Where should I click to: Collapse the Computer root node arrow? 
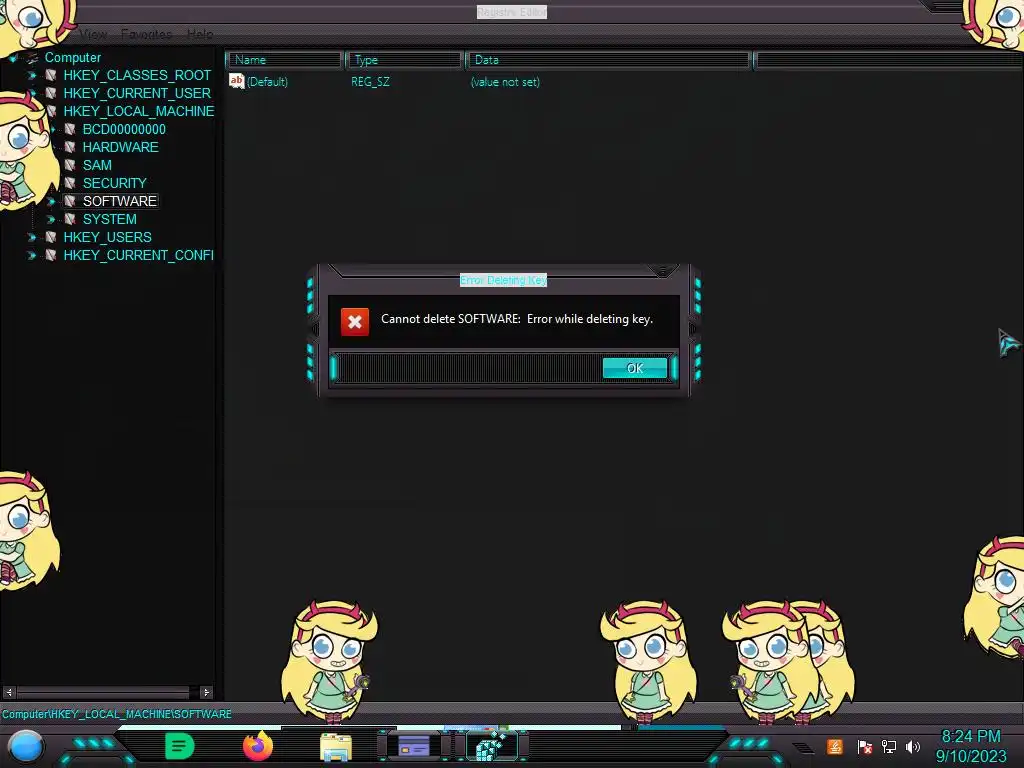pos(13,58)
